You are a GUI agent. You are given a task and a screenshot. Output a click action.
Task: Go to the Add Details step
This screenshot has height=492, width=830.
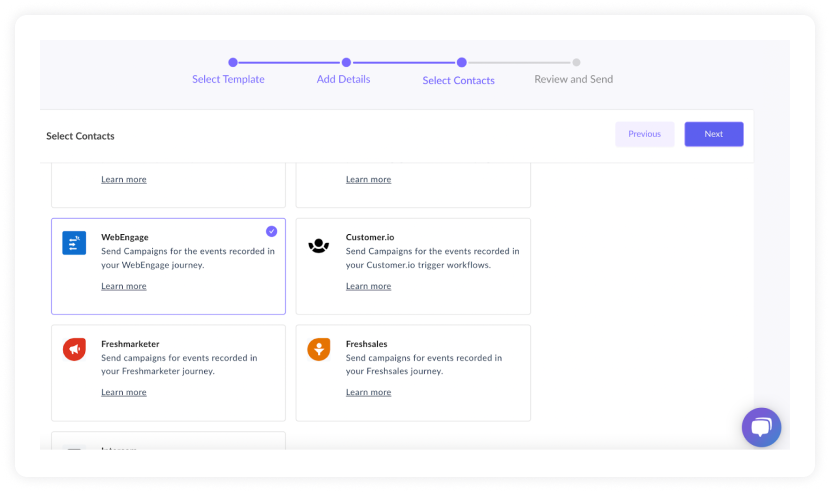[344, 79]
